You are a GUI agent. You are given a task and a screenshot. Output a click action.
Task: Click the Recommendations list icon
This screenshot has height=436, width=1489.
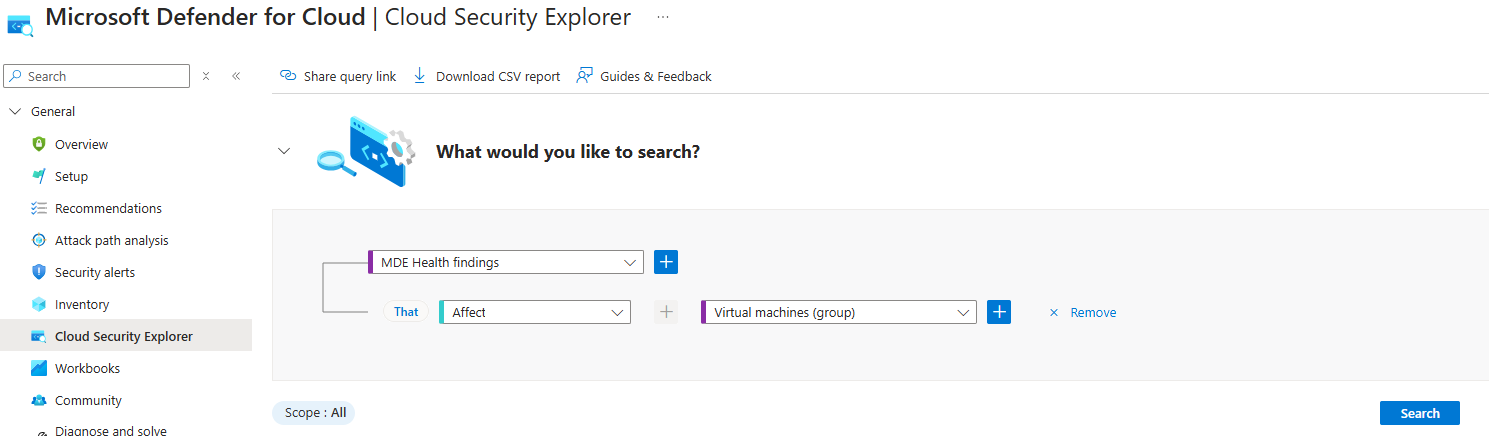coord(39,208)
